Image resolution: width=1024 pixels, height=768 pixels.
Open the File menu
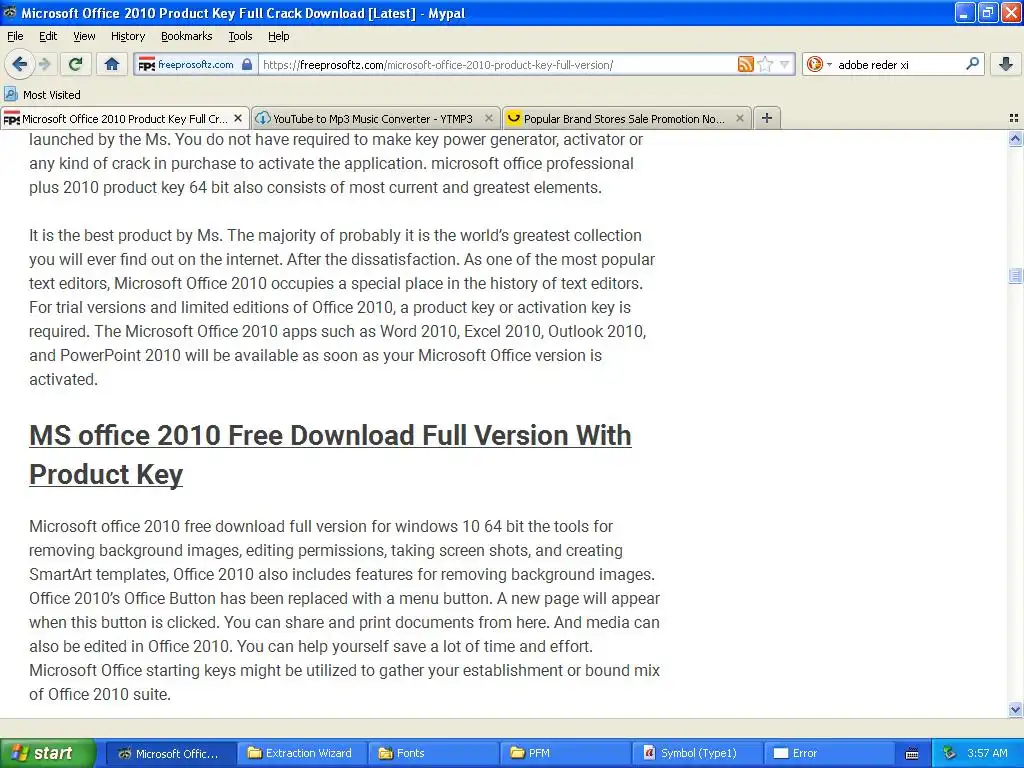point(15,36)
